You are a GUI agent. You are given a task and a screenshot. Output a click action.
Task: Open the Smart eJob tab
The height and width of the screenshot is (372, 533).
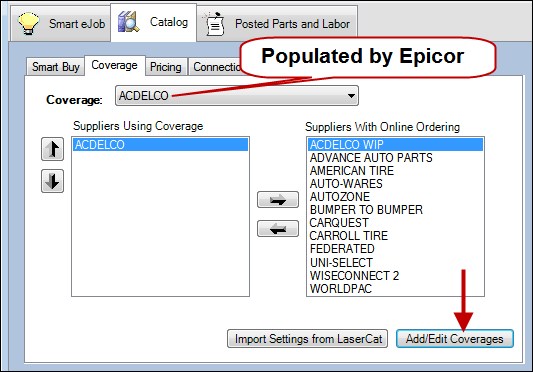pos(61,24)
